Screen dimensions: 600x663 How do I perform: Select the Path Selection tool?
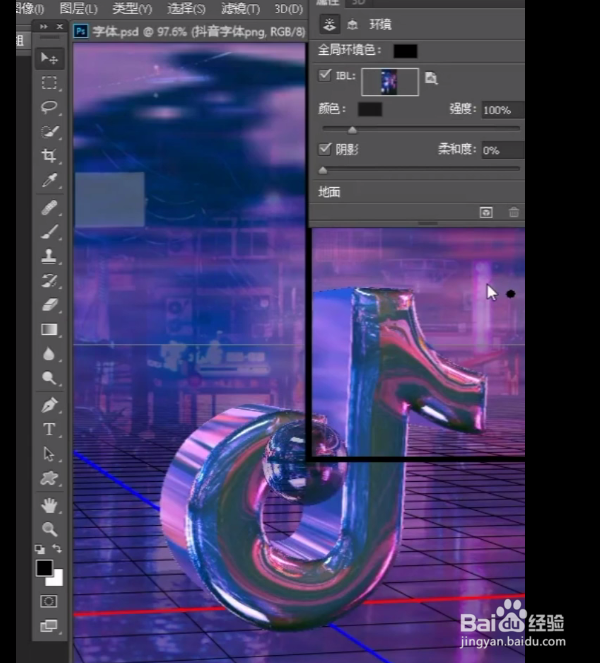coord(49,454)
